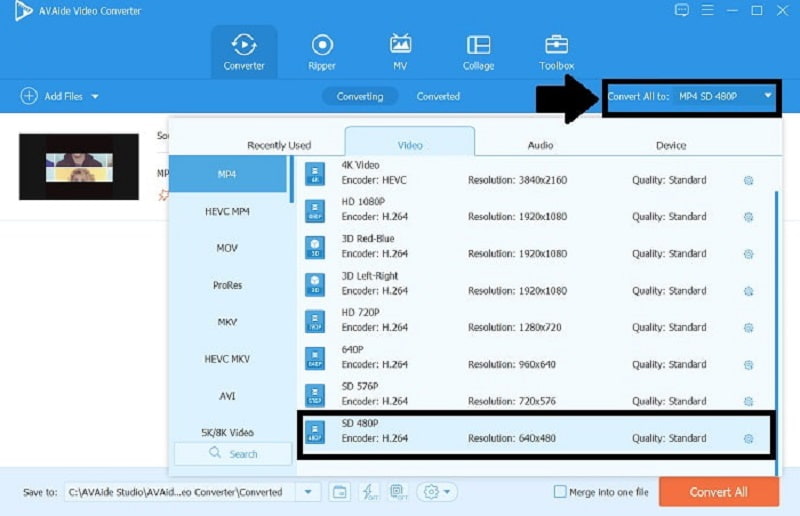Click the AVAide Video Converter logo

pos(23,11)
